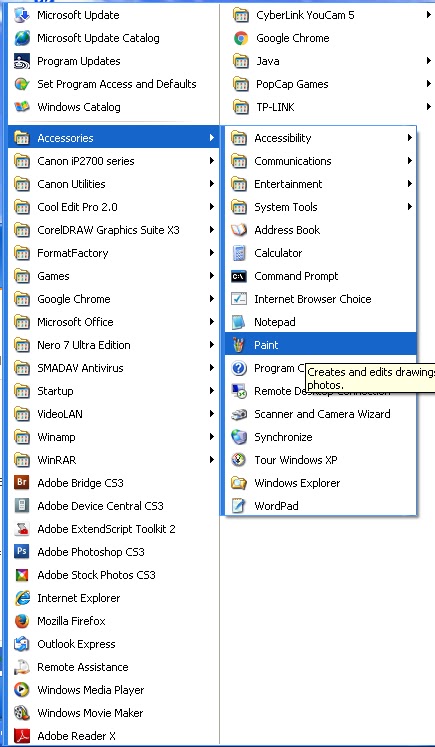
Task: Expand the Communications submenu arrow
Action: (x=409, y=161)
